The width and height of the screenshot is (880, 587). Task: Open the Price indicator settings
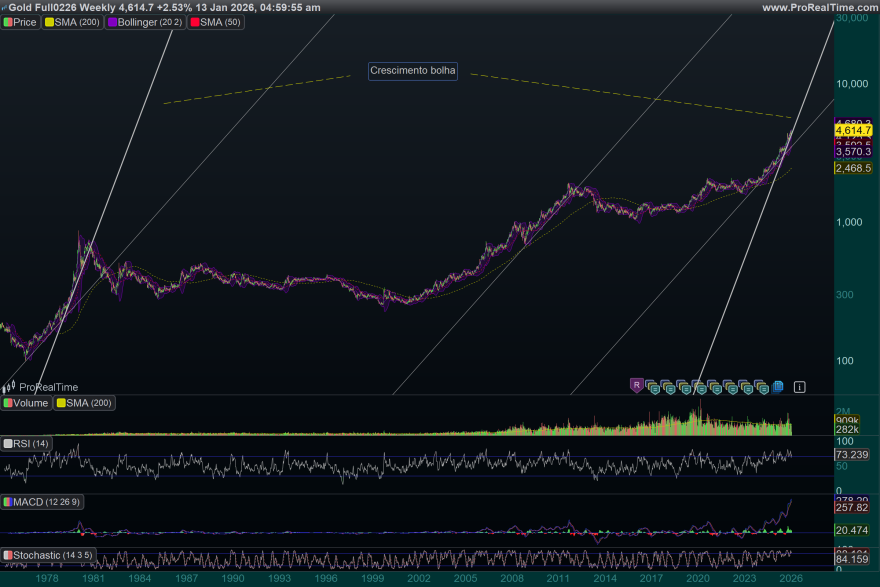(20, 22)
